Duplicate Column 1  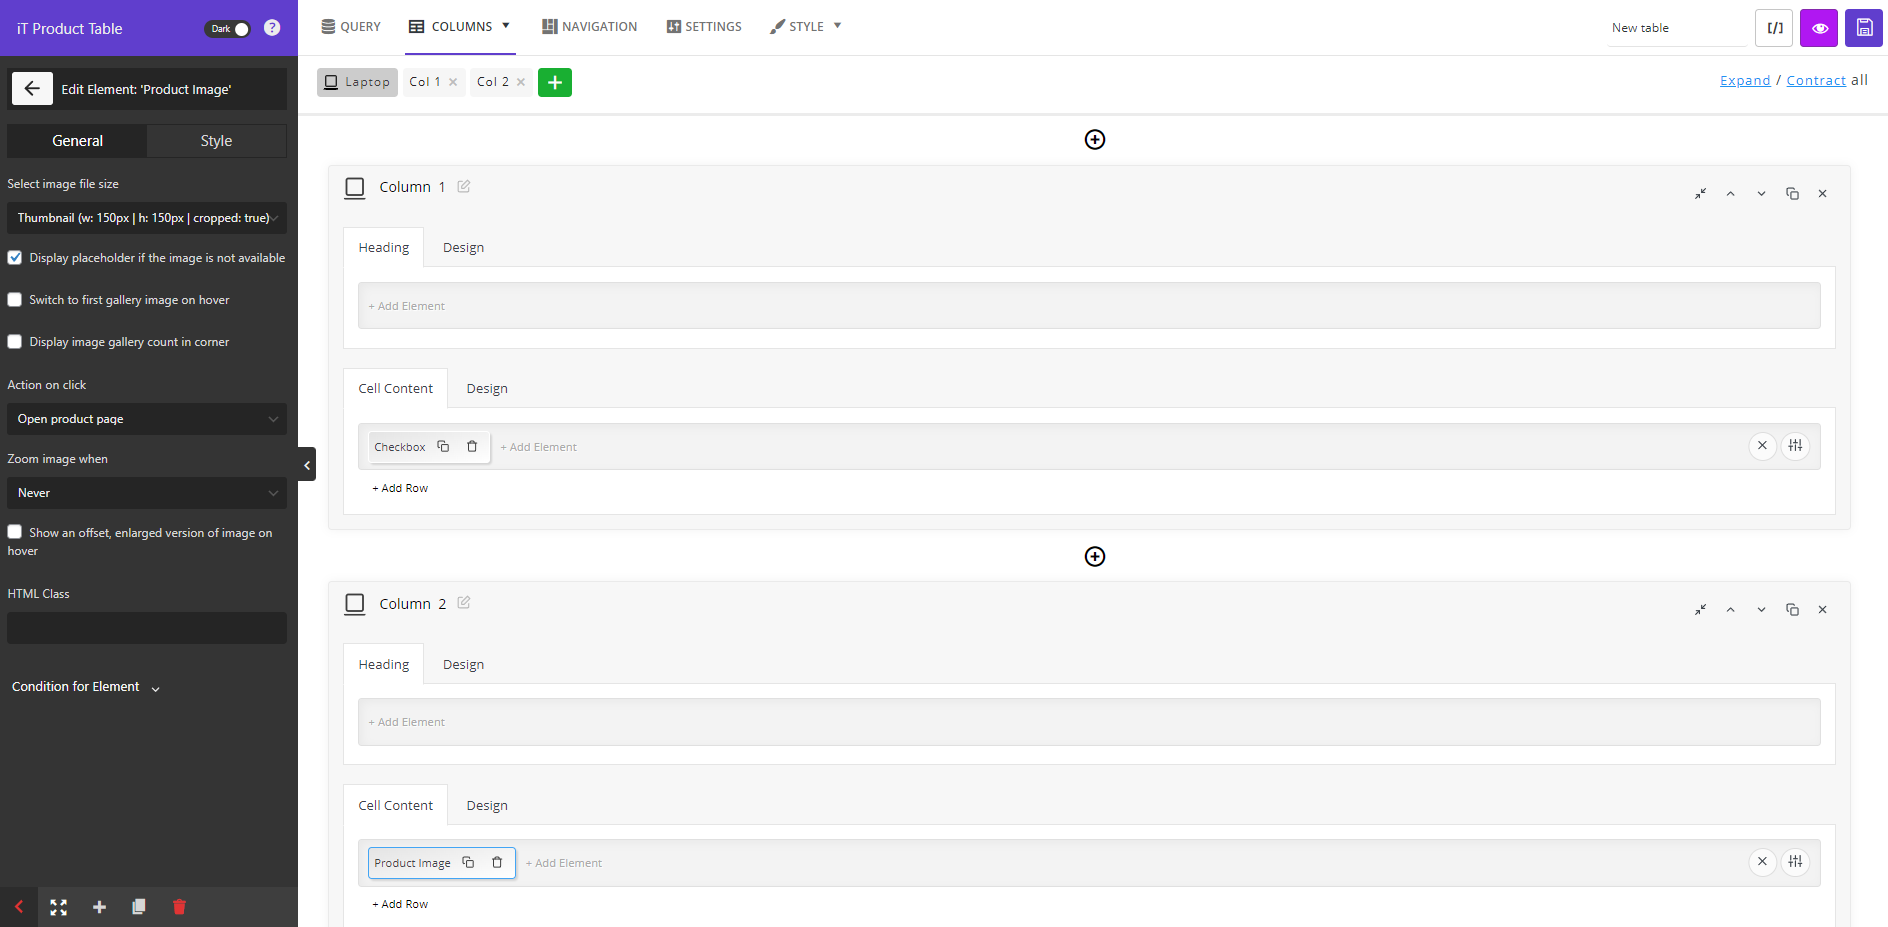click(1792, 194)
